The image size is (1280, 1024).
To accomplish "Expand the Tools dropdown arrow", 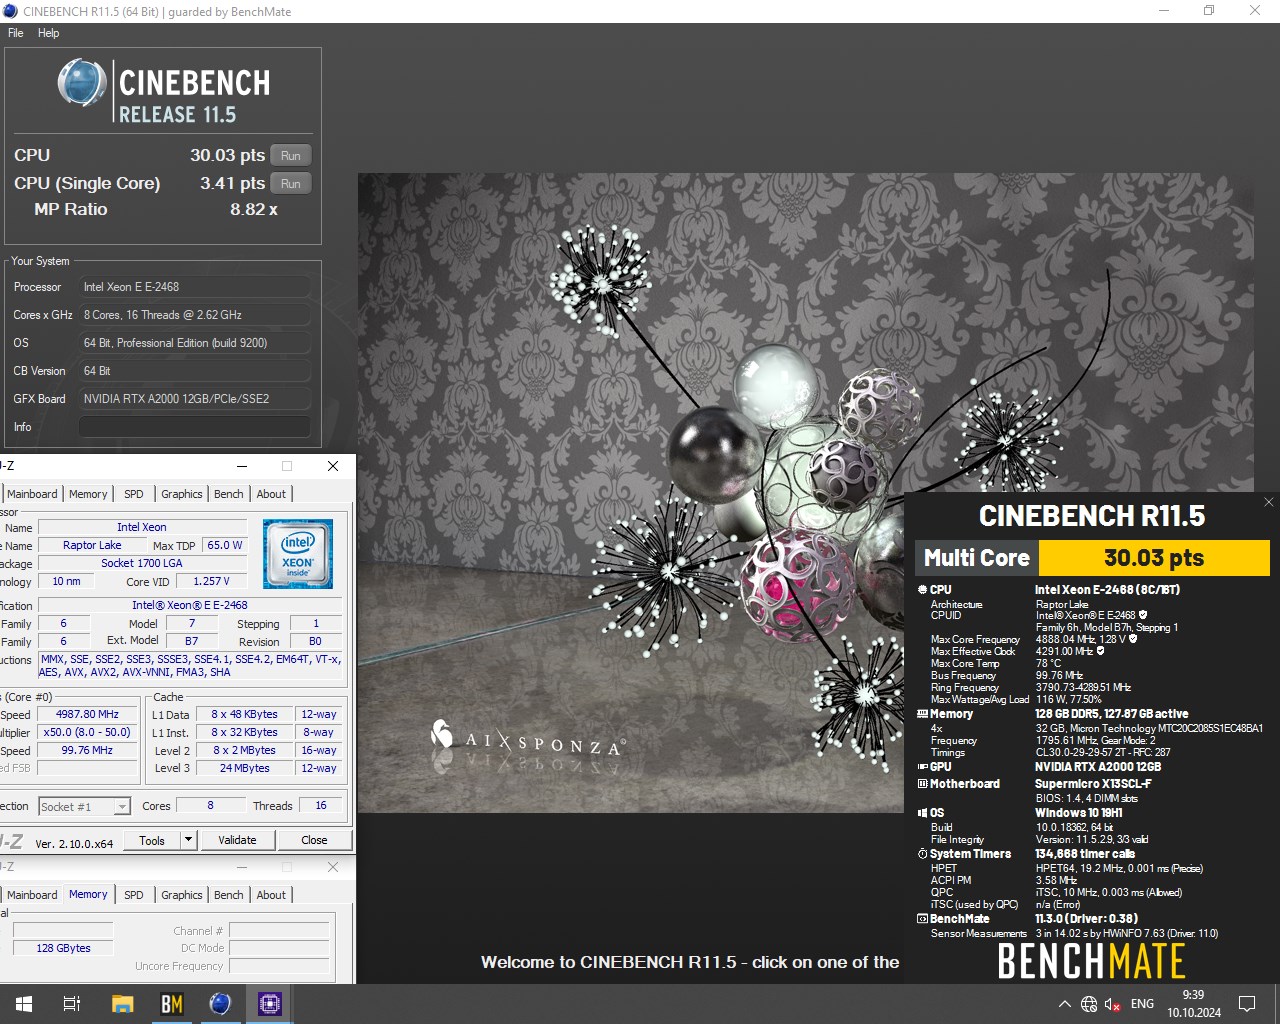I will pyautogui.click(x=188, y=840).
